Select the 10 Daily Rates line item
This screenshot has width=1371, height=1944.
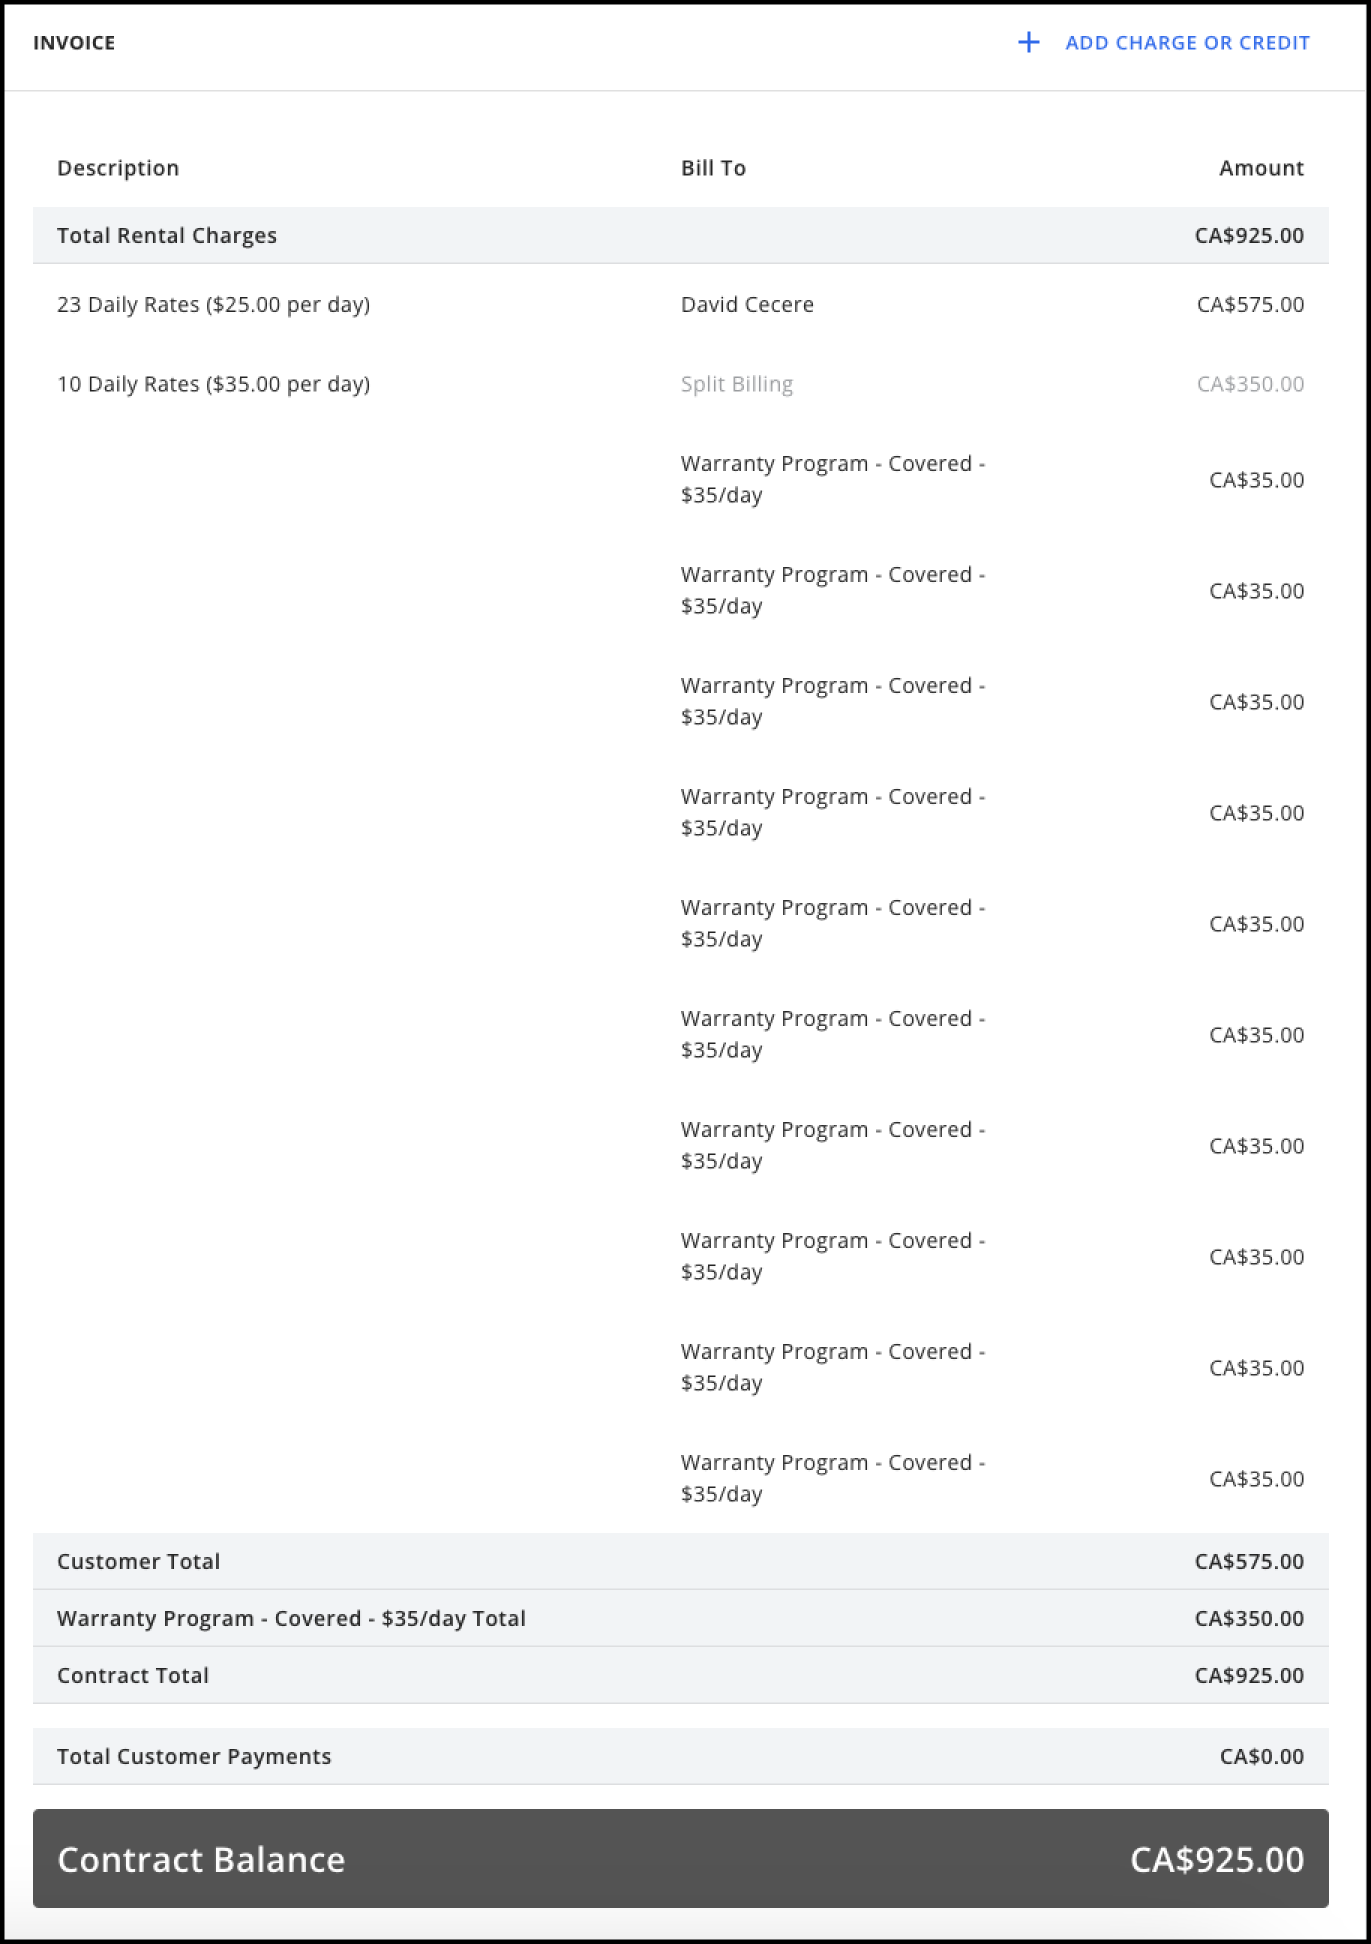pos(213,384)
